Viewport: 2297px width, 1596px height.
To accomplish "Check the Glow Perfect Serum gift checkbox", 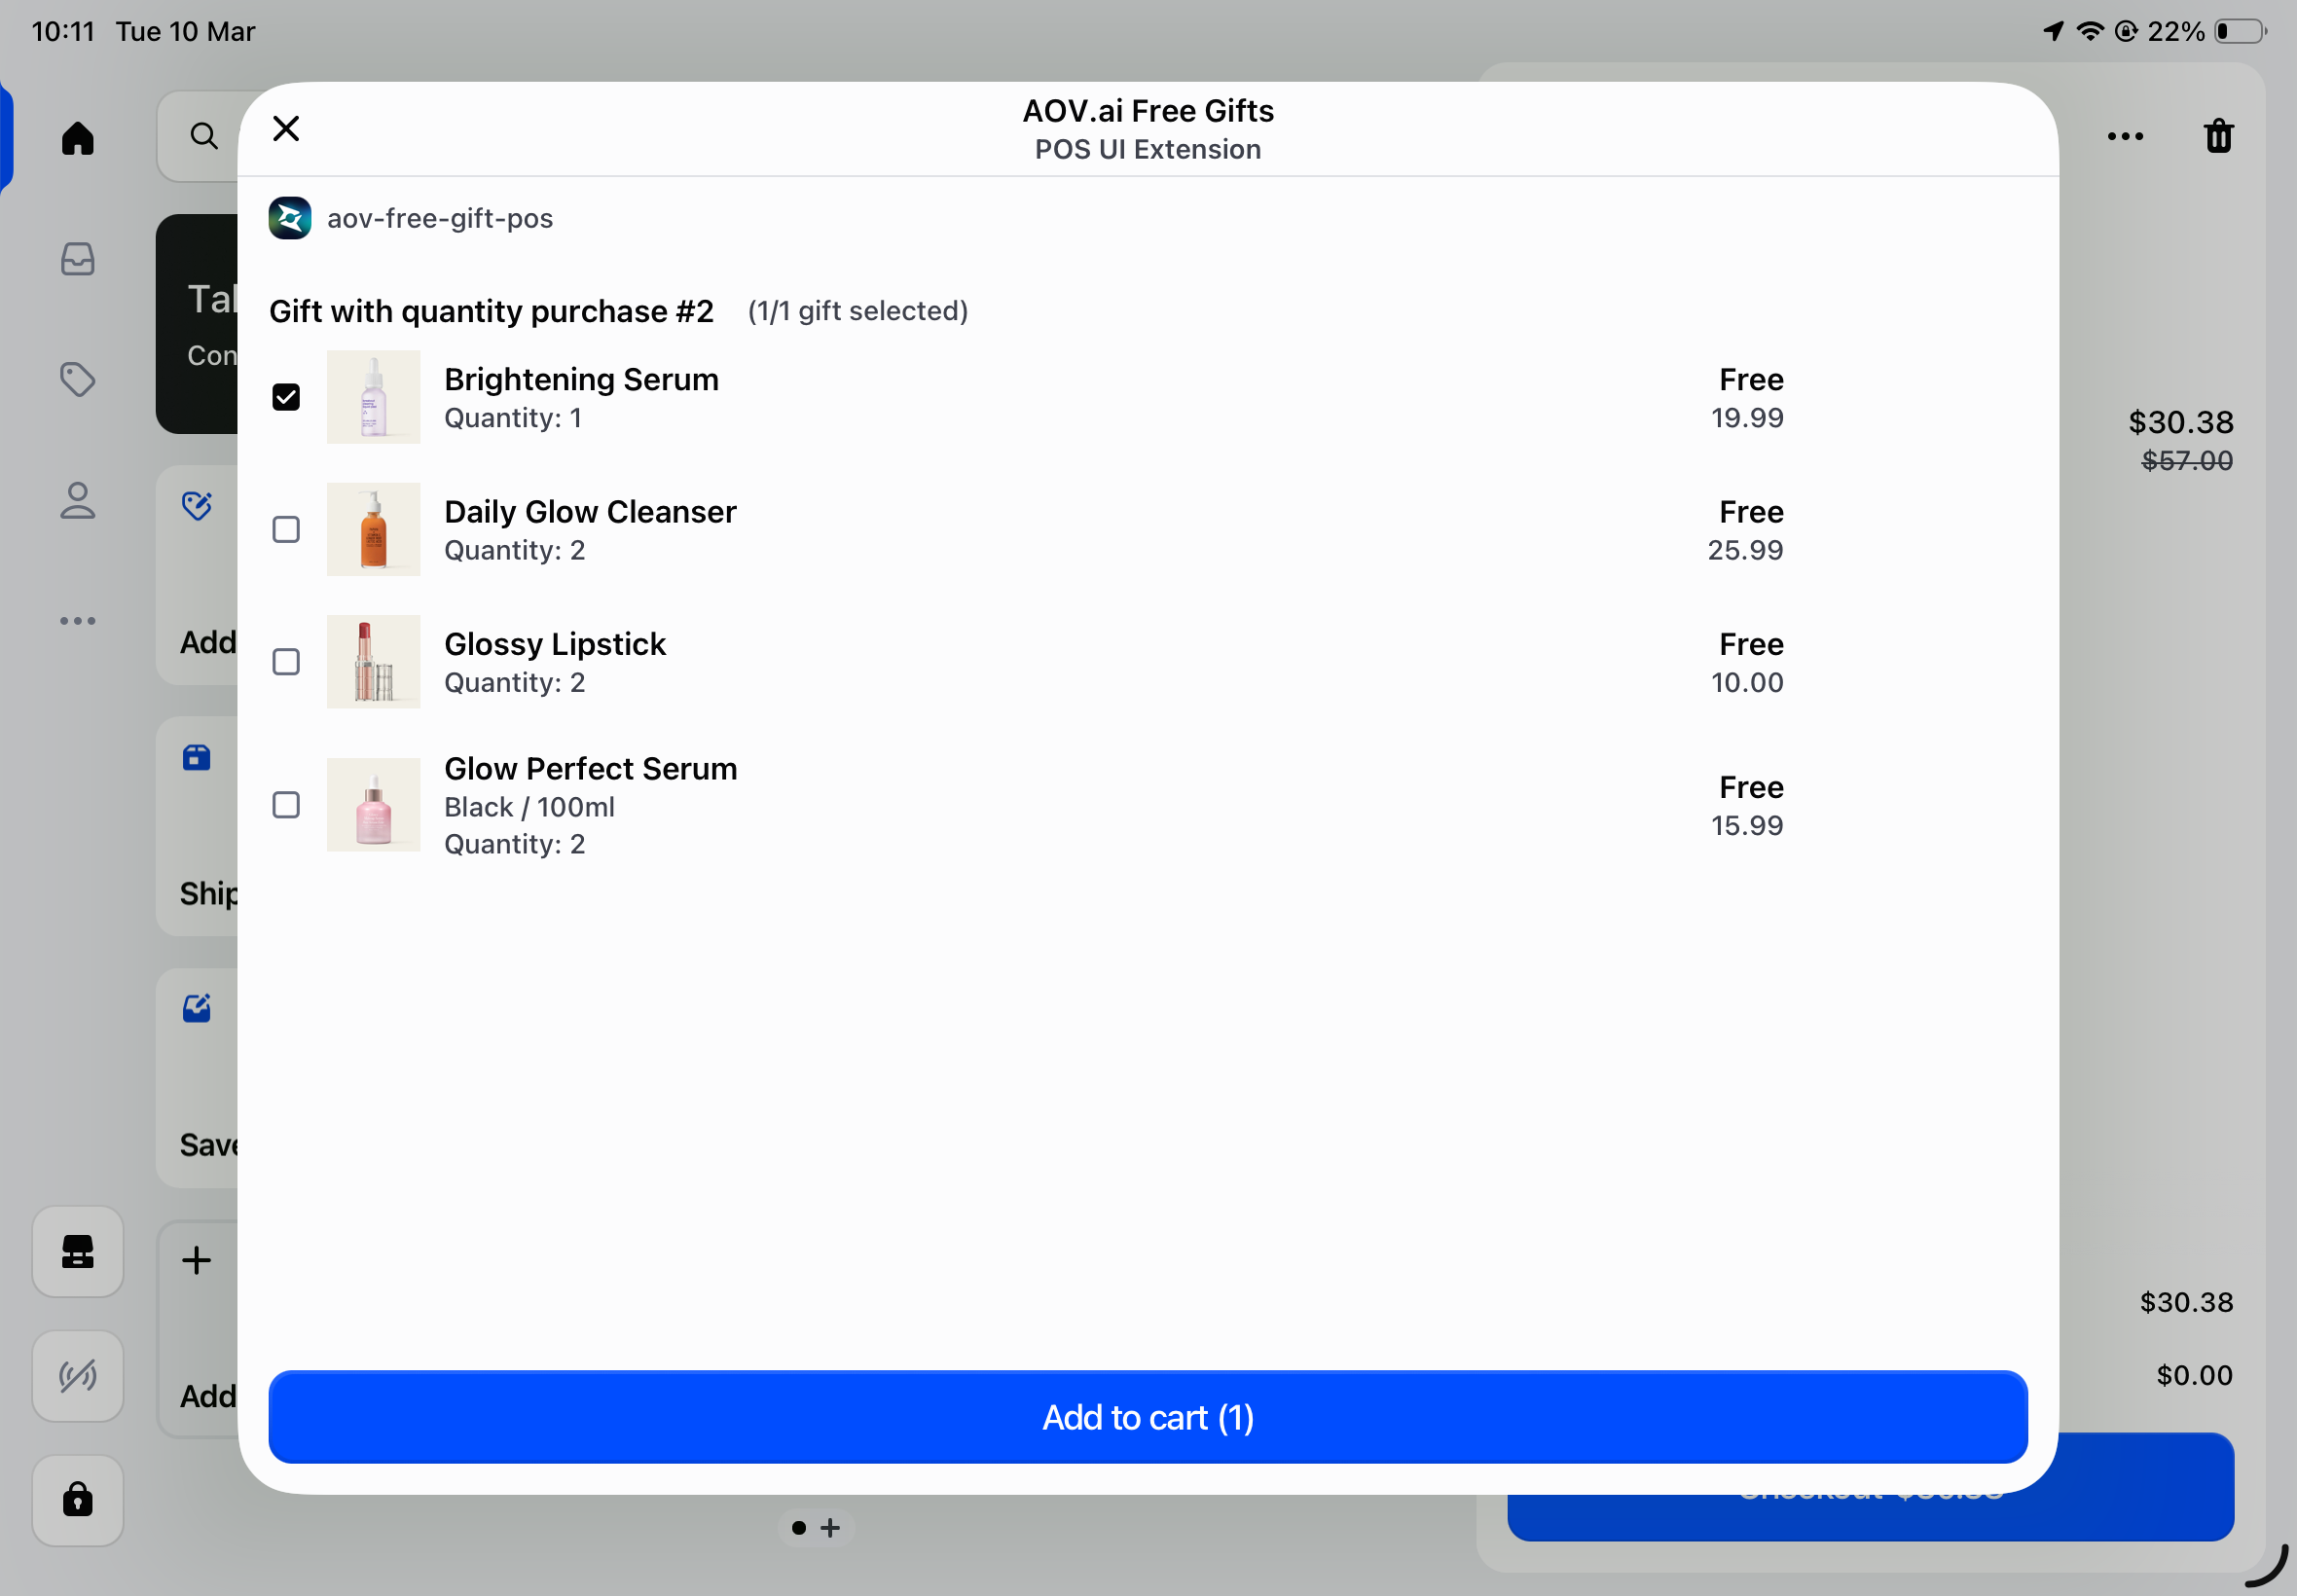I will coord(286,804).
